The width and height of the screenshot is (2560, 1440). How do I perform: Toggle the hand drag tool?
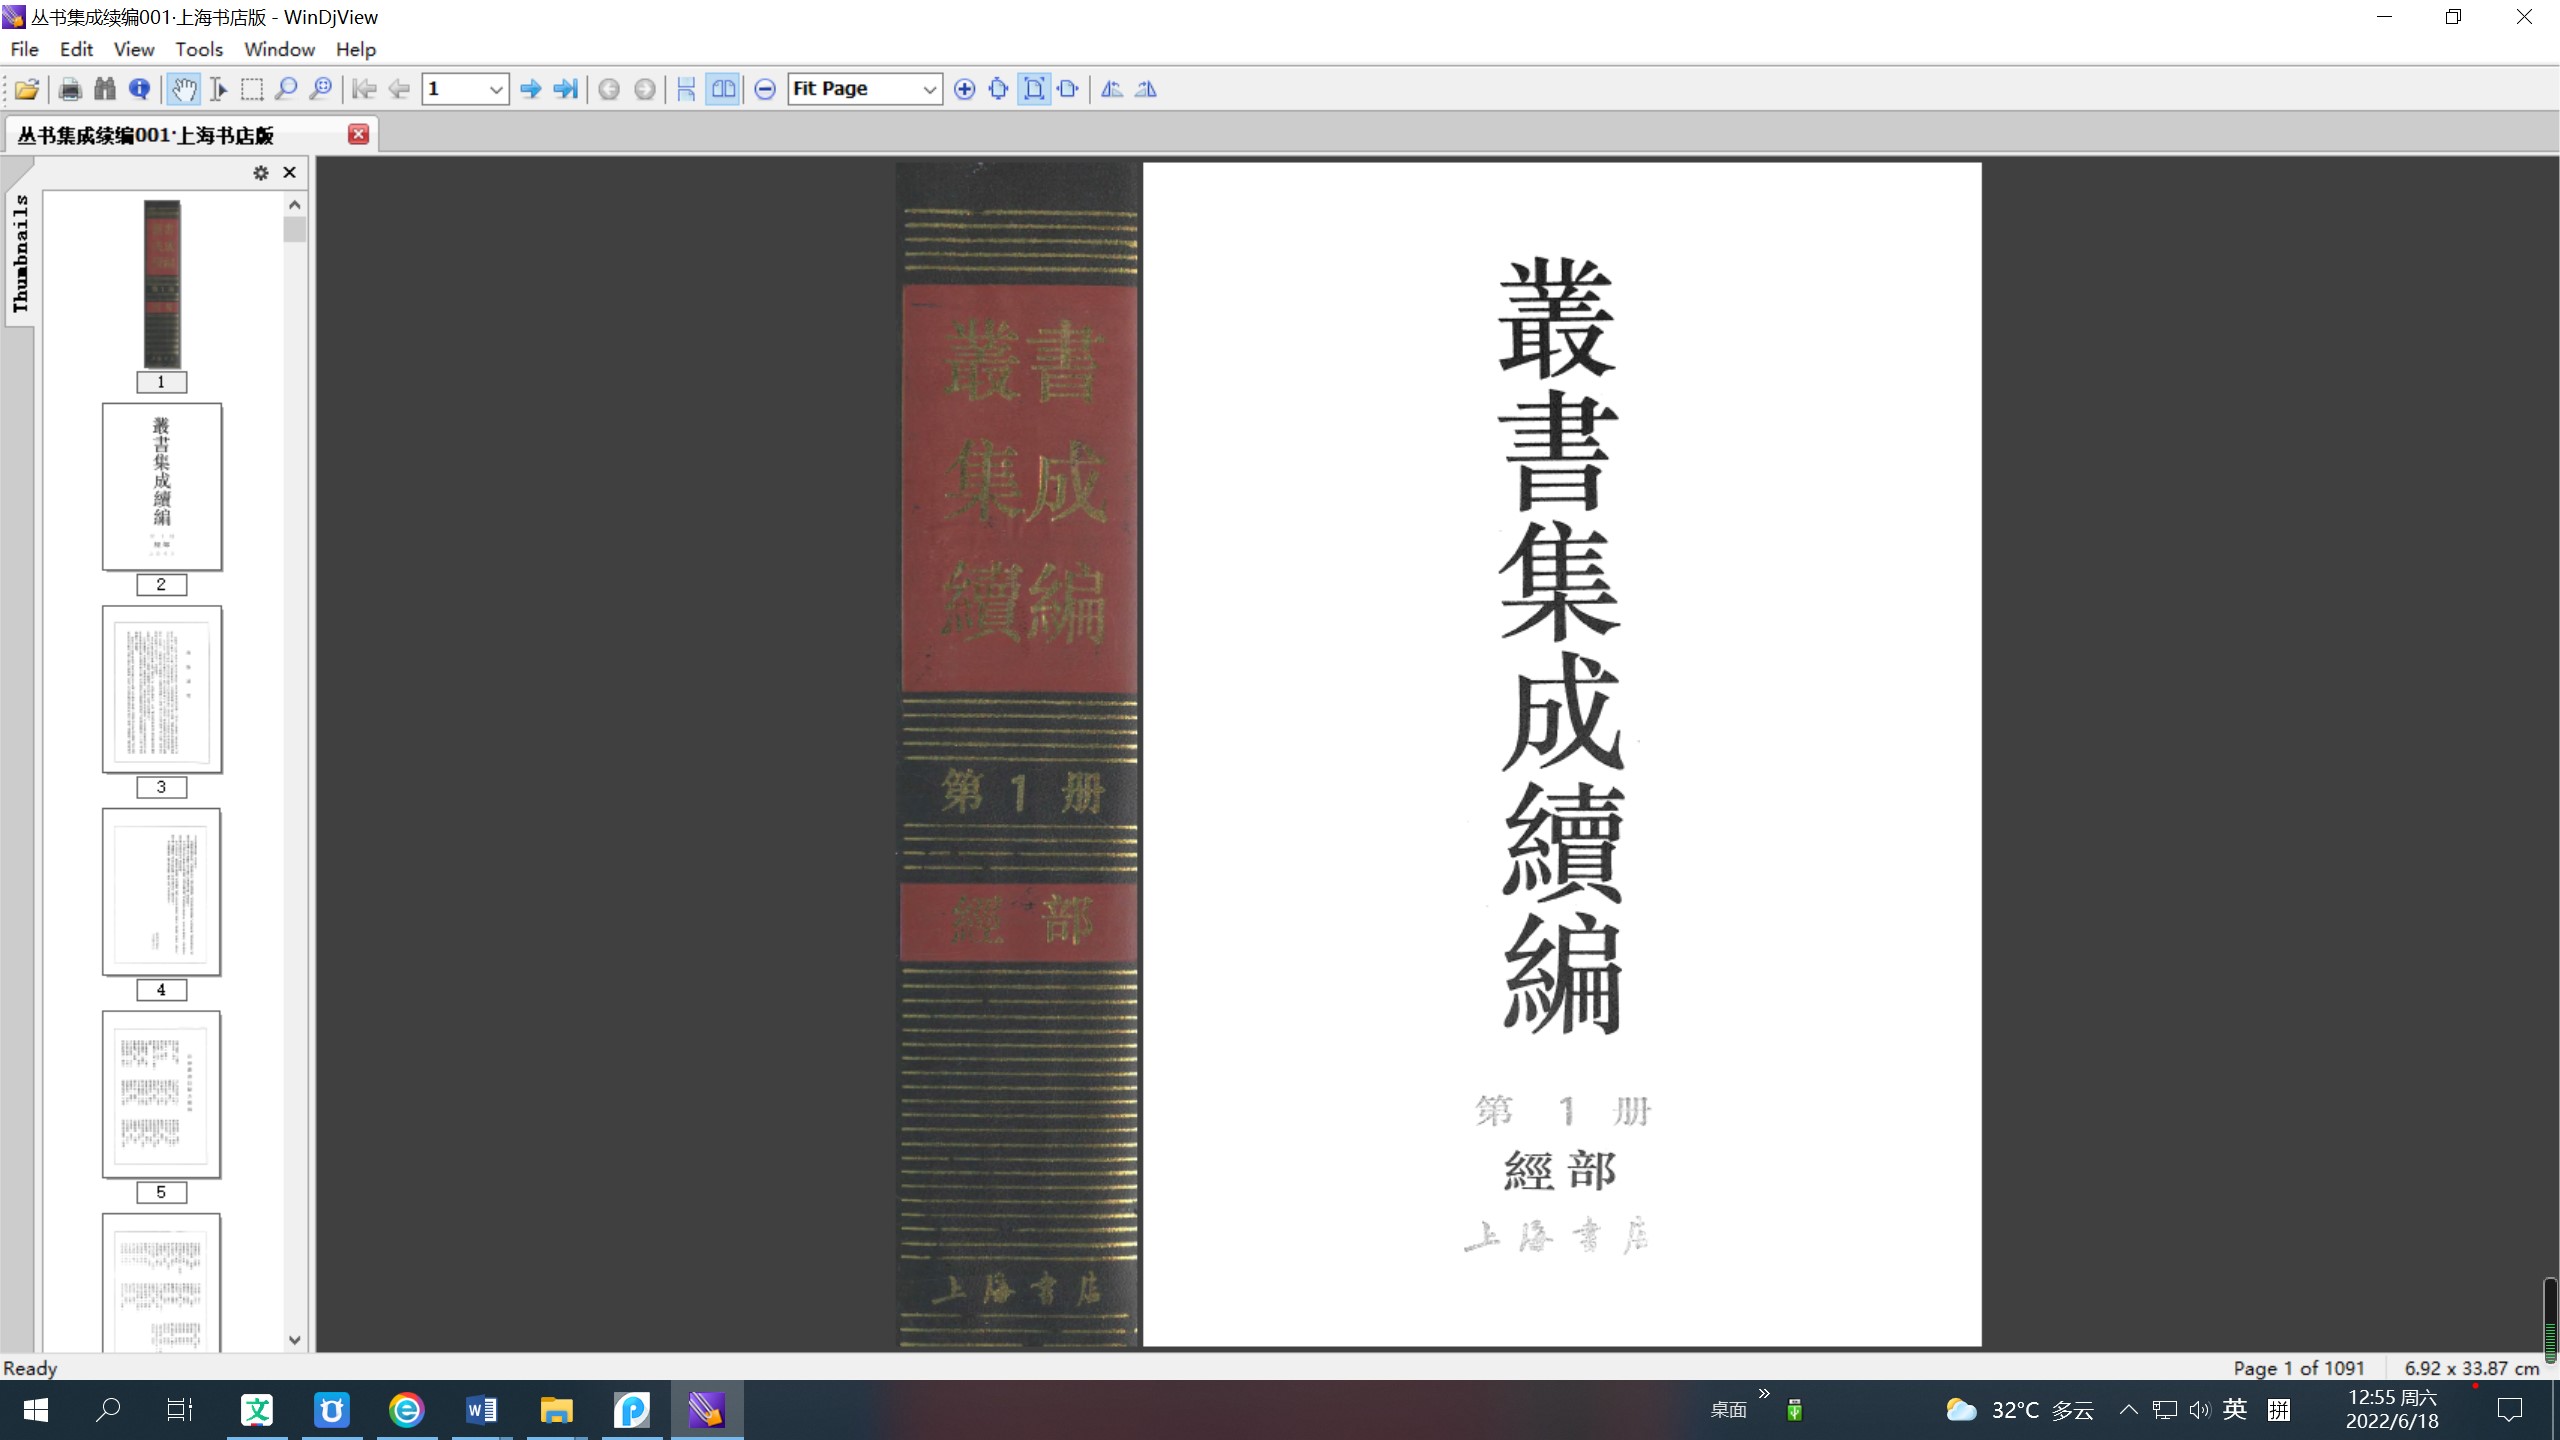pos(183,89)
